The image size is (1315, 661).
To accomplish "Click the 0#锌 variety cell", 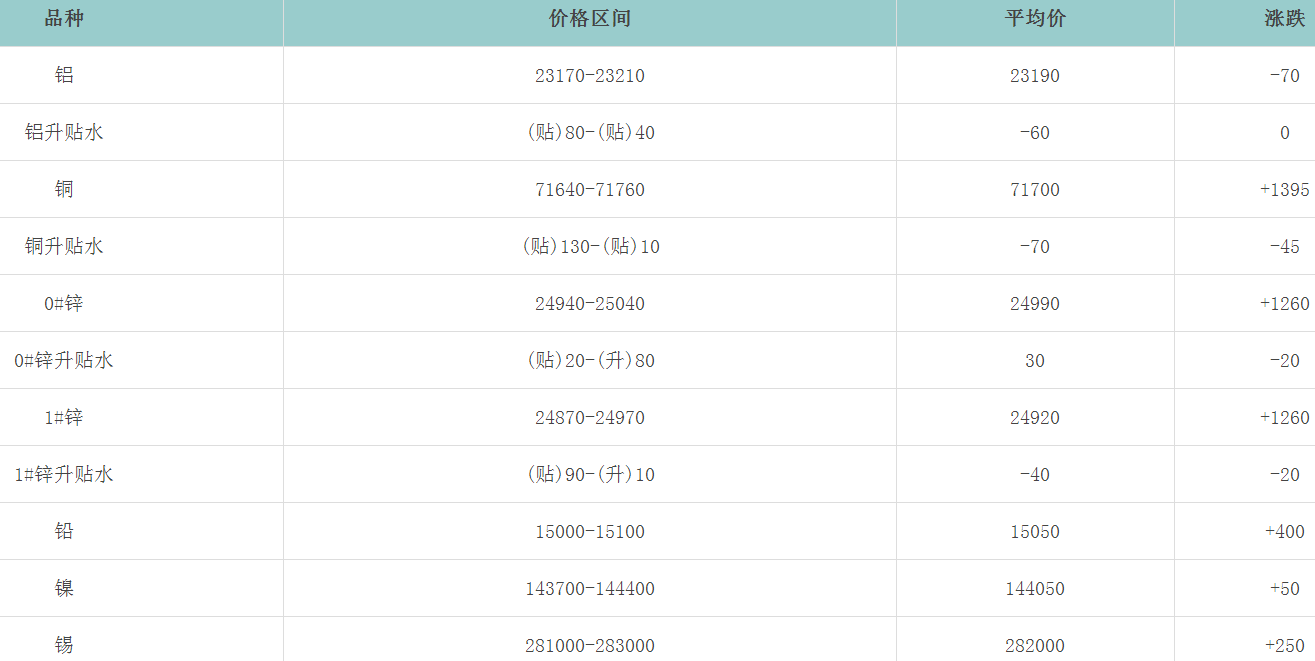I will (x=64, y=303).
